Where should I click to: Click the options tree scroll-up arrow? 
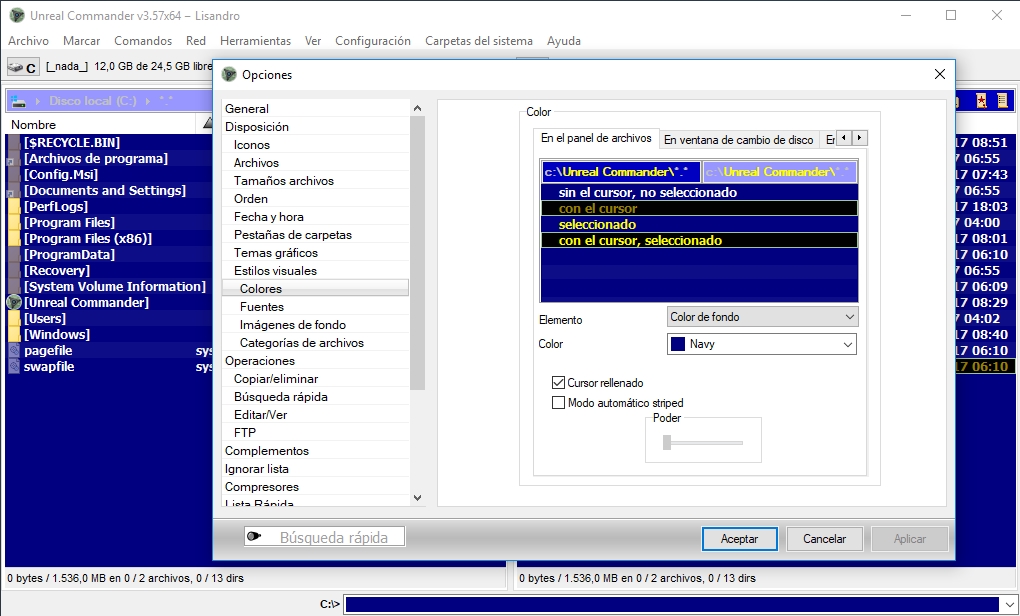418,108
